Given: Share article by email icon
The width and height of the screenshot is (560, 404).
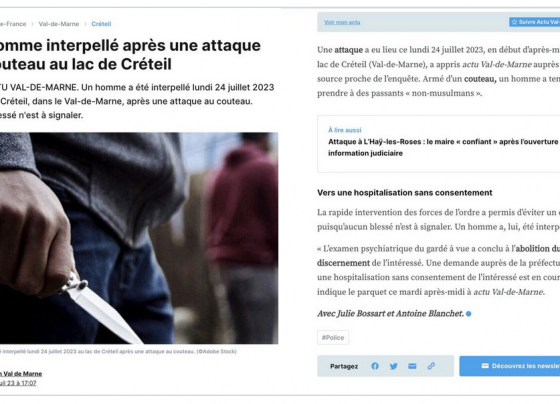Looking at the screenshot, I should point(412,366).
